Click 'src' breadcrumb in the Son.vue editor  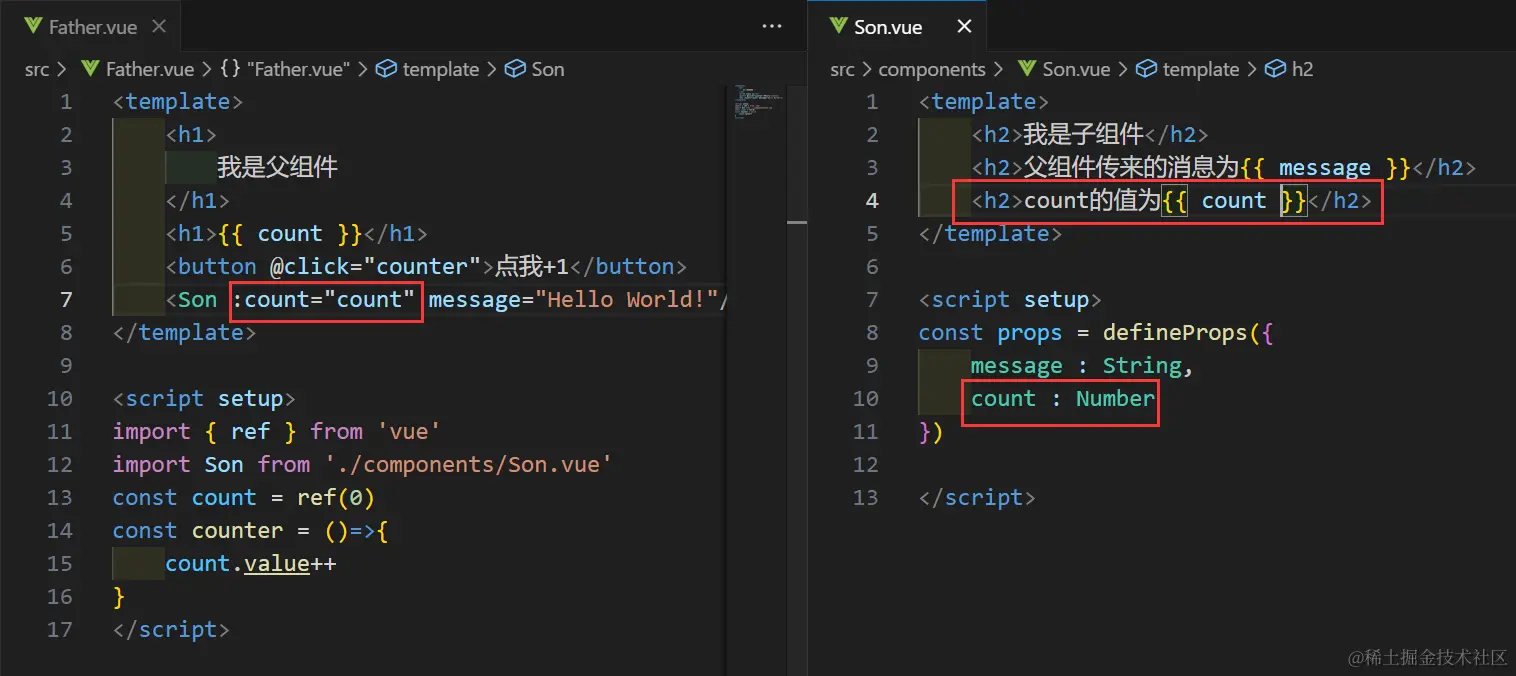(843, 69)
